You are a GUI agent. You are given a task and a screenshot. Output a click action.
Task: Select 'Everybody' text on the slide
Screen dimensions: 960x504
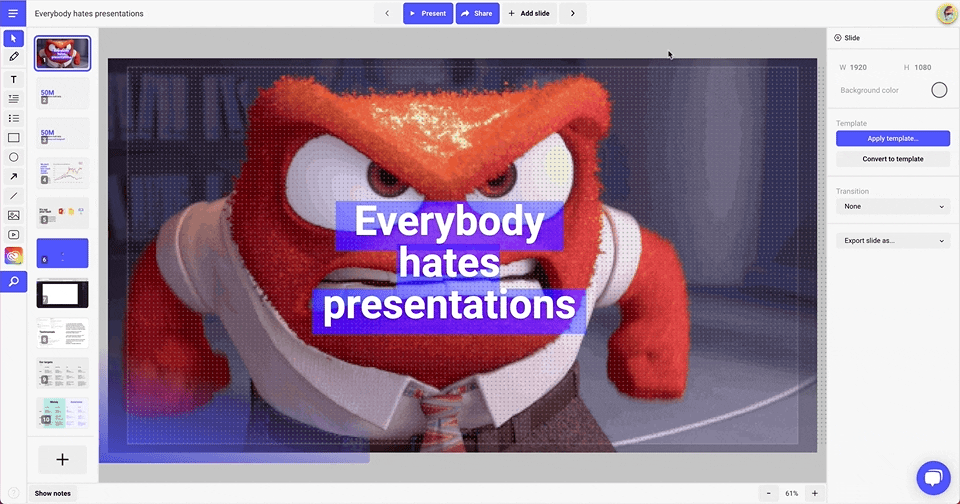(x=449, y=221)
